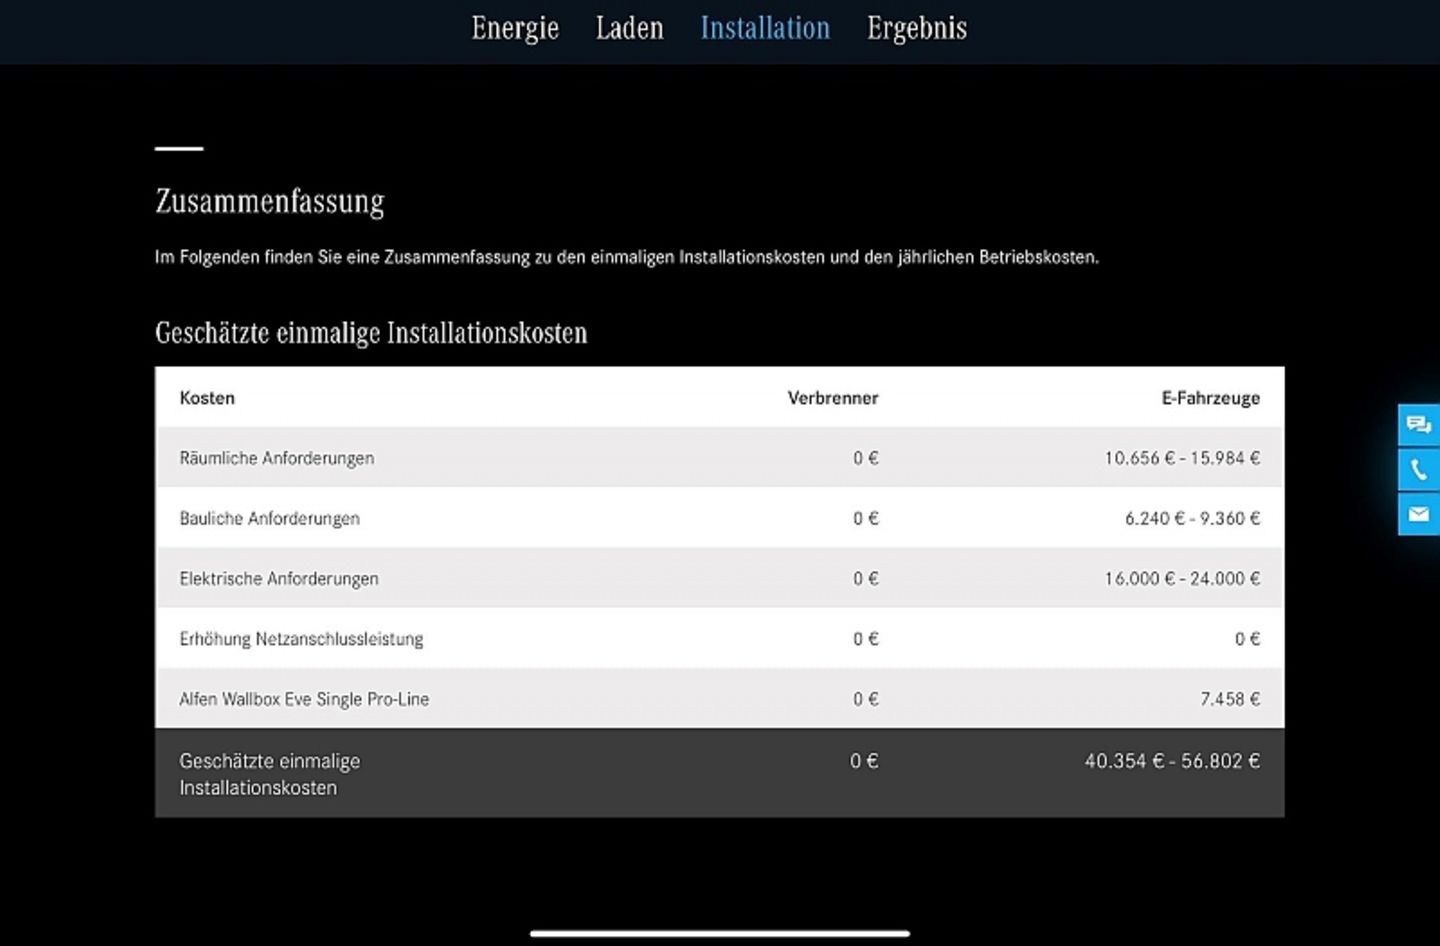Select the Elektrische Anforderungen row label
This screenshot has height=946, width=1440.
click(x=279, y=578)
